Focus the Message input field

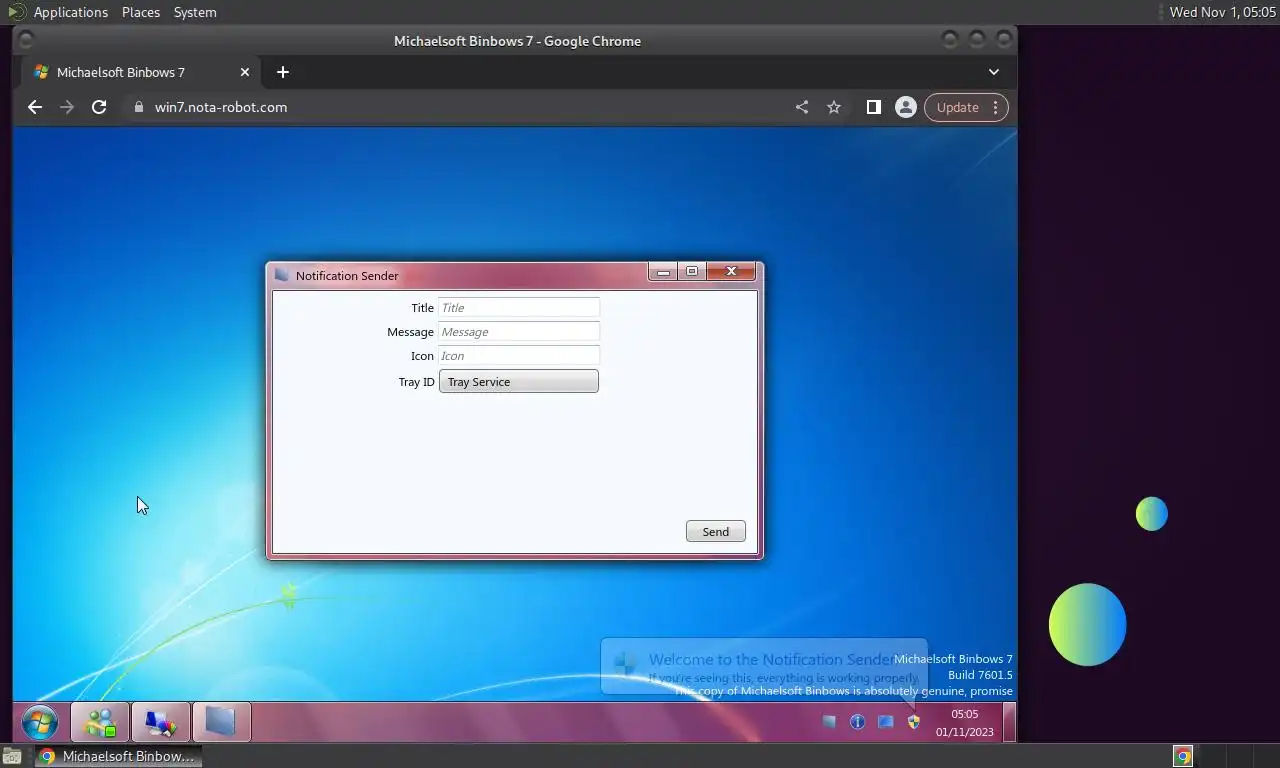519,332
